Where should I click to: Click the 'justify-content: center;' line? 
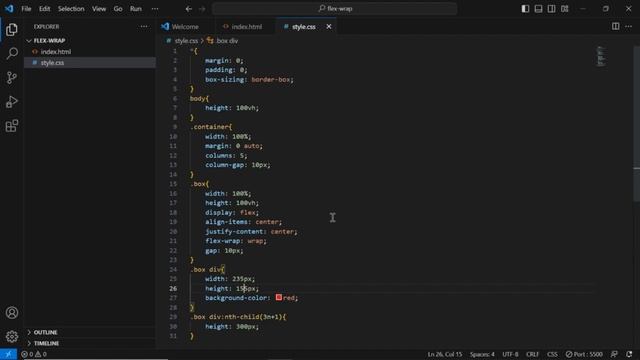(x=251, y=231)
